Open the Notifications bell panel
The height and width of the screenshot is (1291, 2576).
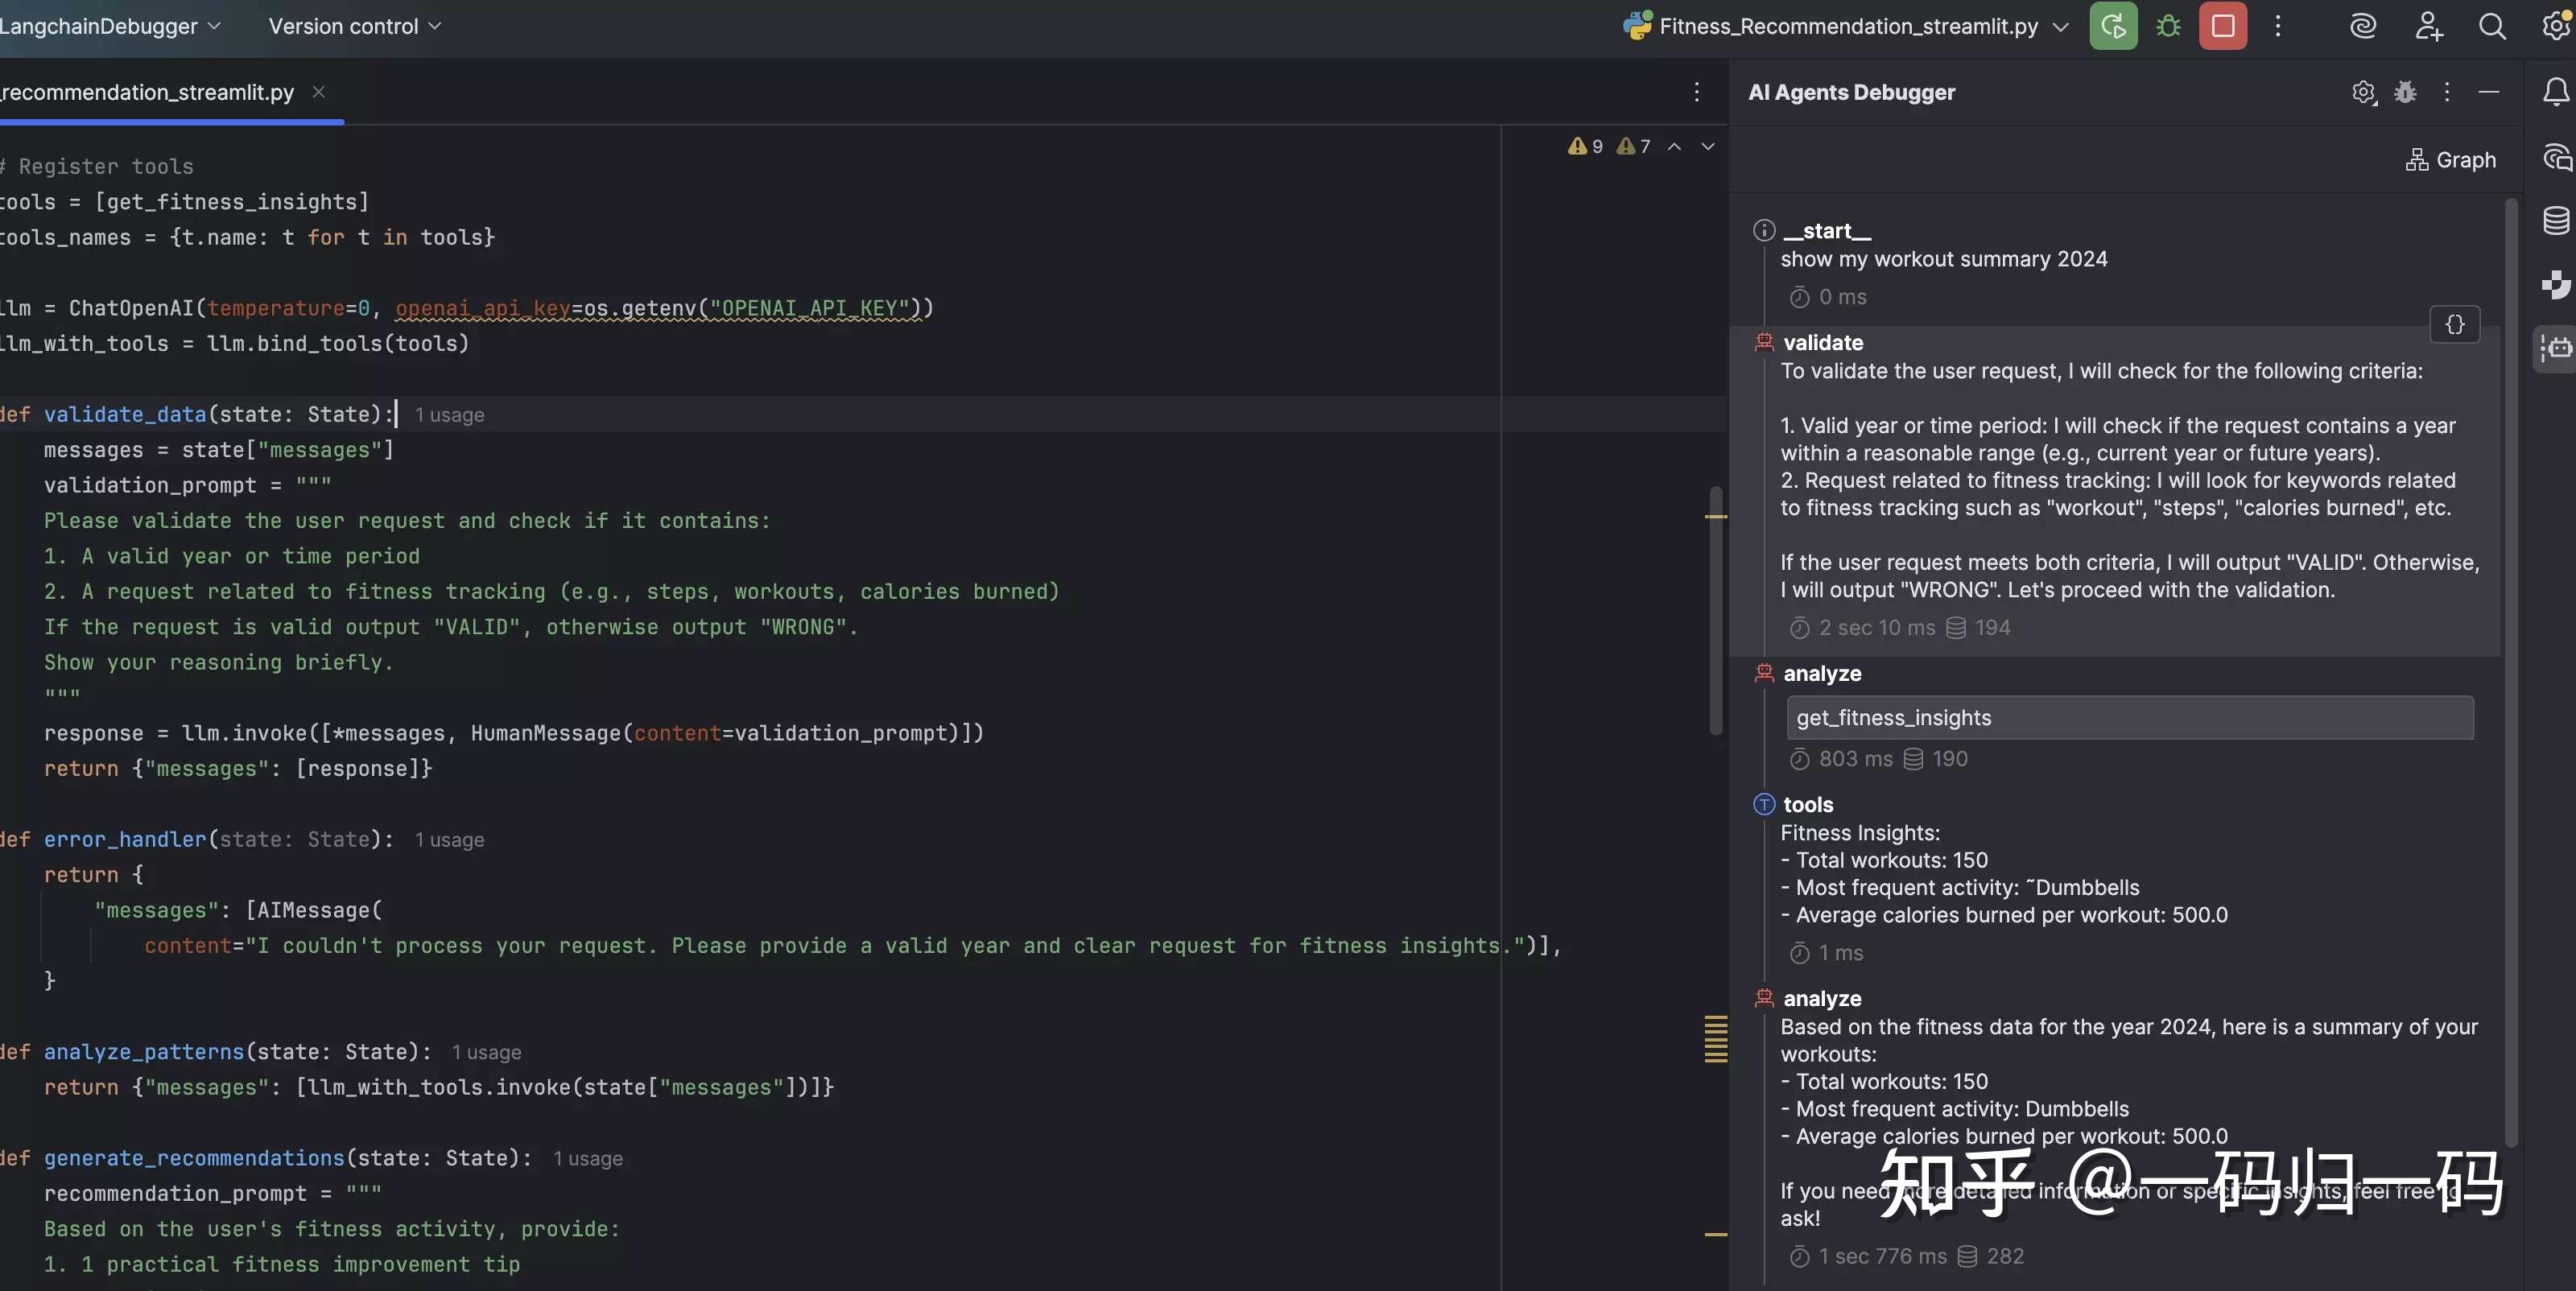coord(2557,92)
